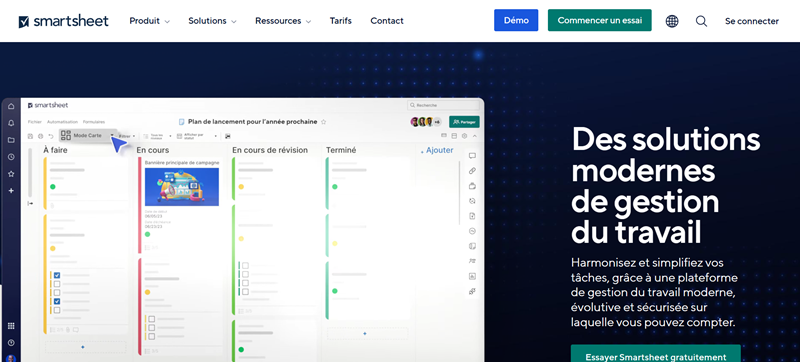Open the help icon at the sidebar bottom
Image resolution: width=800 pixels, height=362 pixels.
pyautogui.click(x=11, y=343)
